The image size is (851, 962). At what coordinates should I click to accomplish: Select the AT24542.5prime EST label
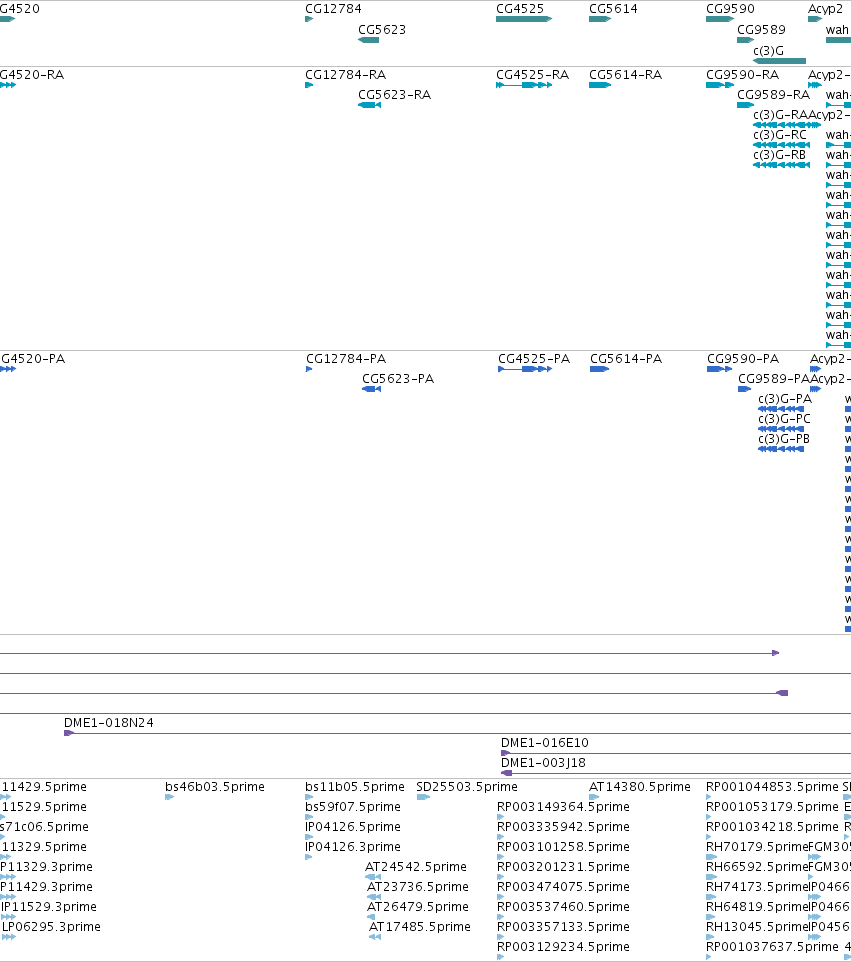415,866
